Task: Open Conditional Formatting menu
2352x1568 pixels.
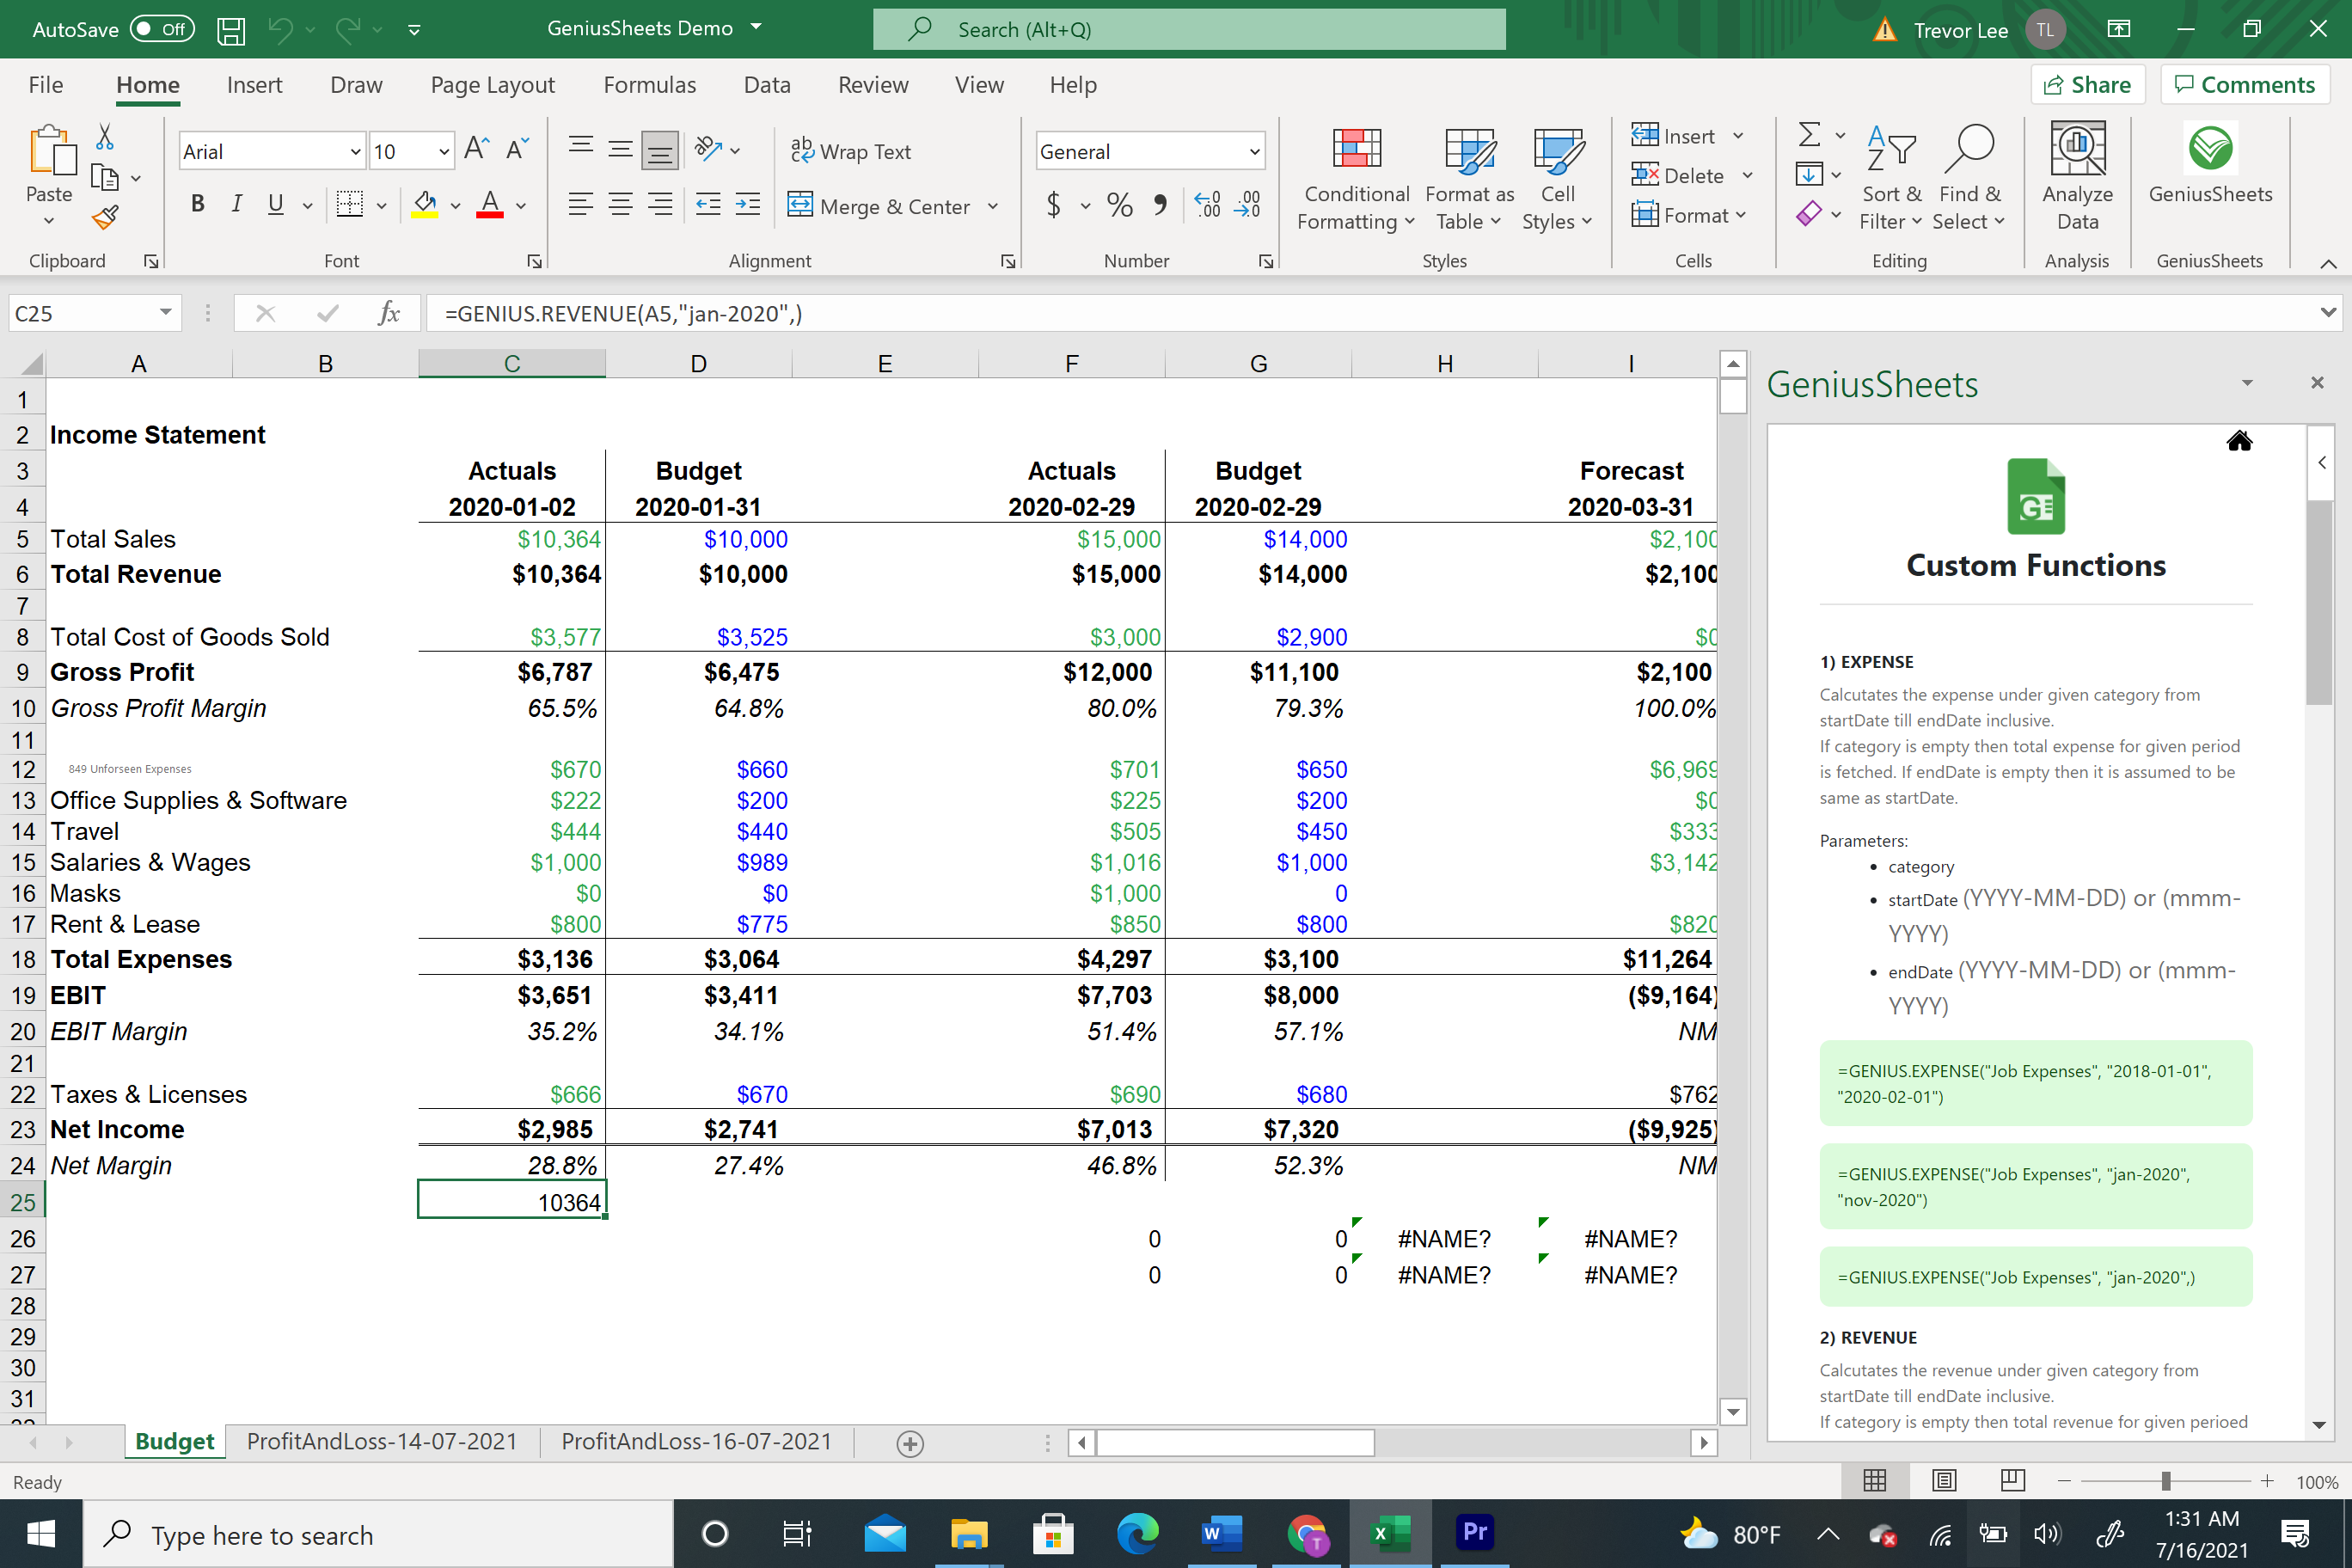Action: pos(1356,178)
